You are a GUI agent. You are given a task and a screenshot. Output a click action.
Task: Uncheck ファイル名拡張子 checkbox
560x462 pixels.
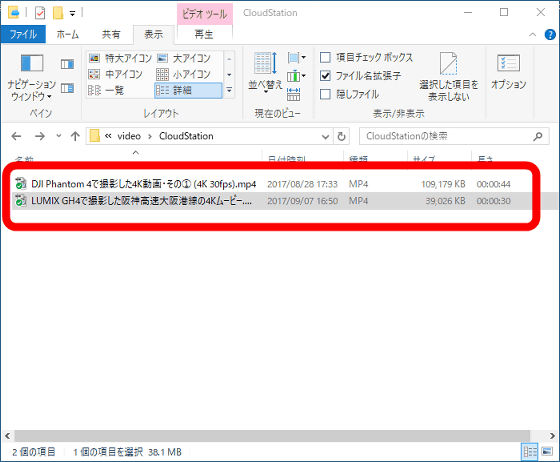tap(325, 76)
